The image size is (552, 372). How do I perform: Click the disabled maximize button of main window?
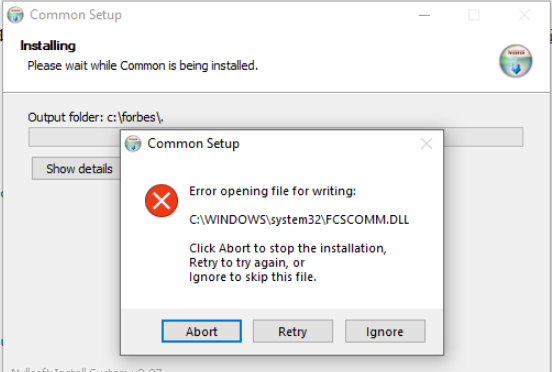[474, 15]
